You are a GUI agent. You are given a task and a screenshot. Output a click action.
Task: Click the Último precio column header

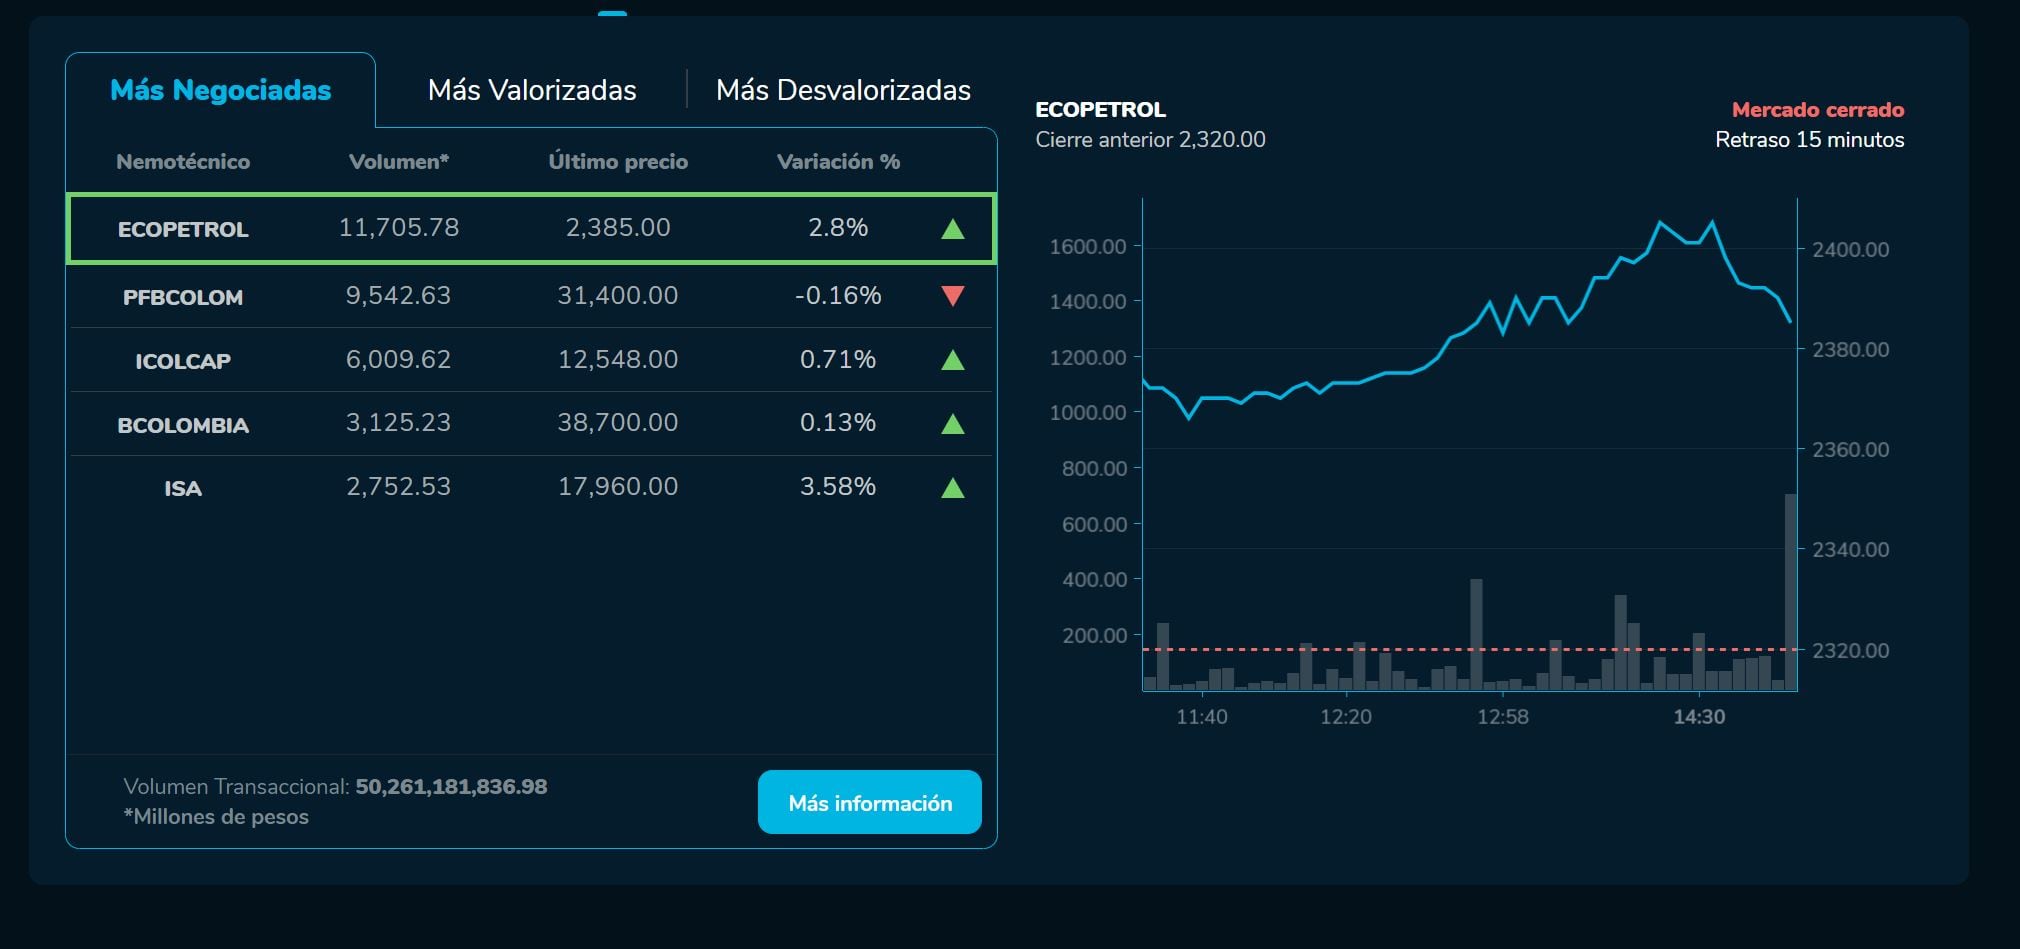pos(617,161)
